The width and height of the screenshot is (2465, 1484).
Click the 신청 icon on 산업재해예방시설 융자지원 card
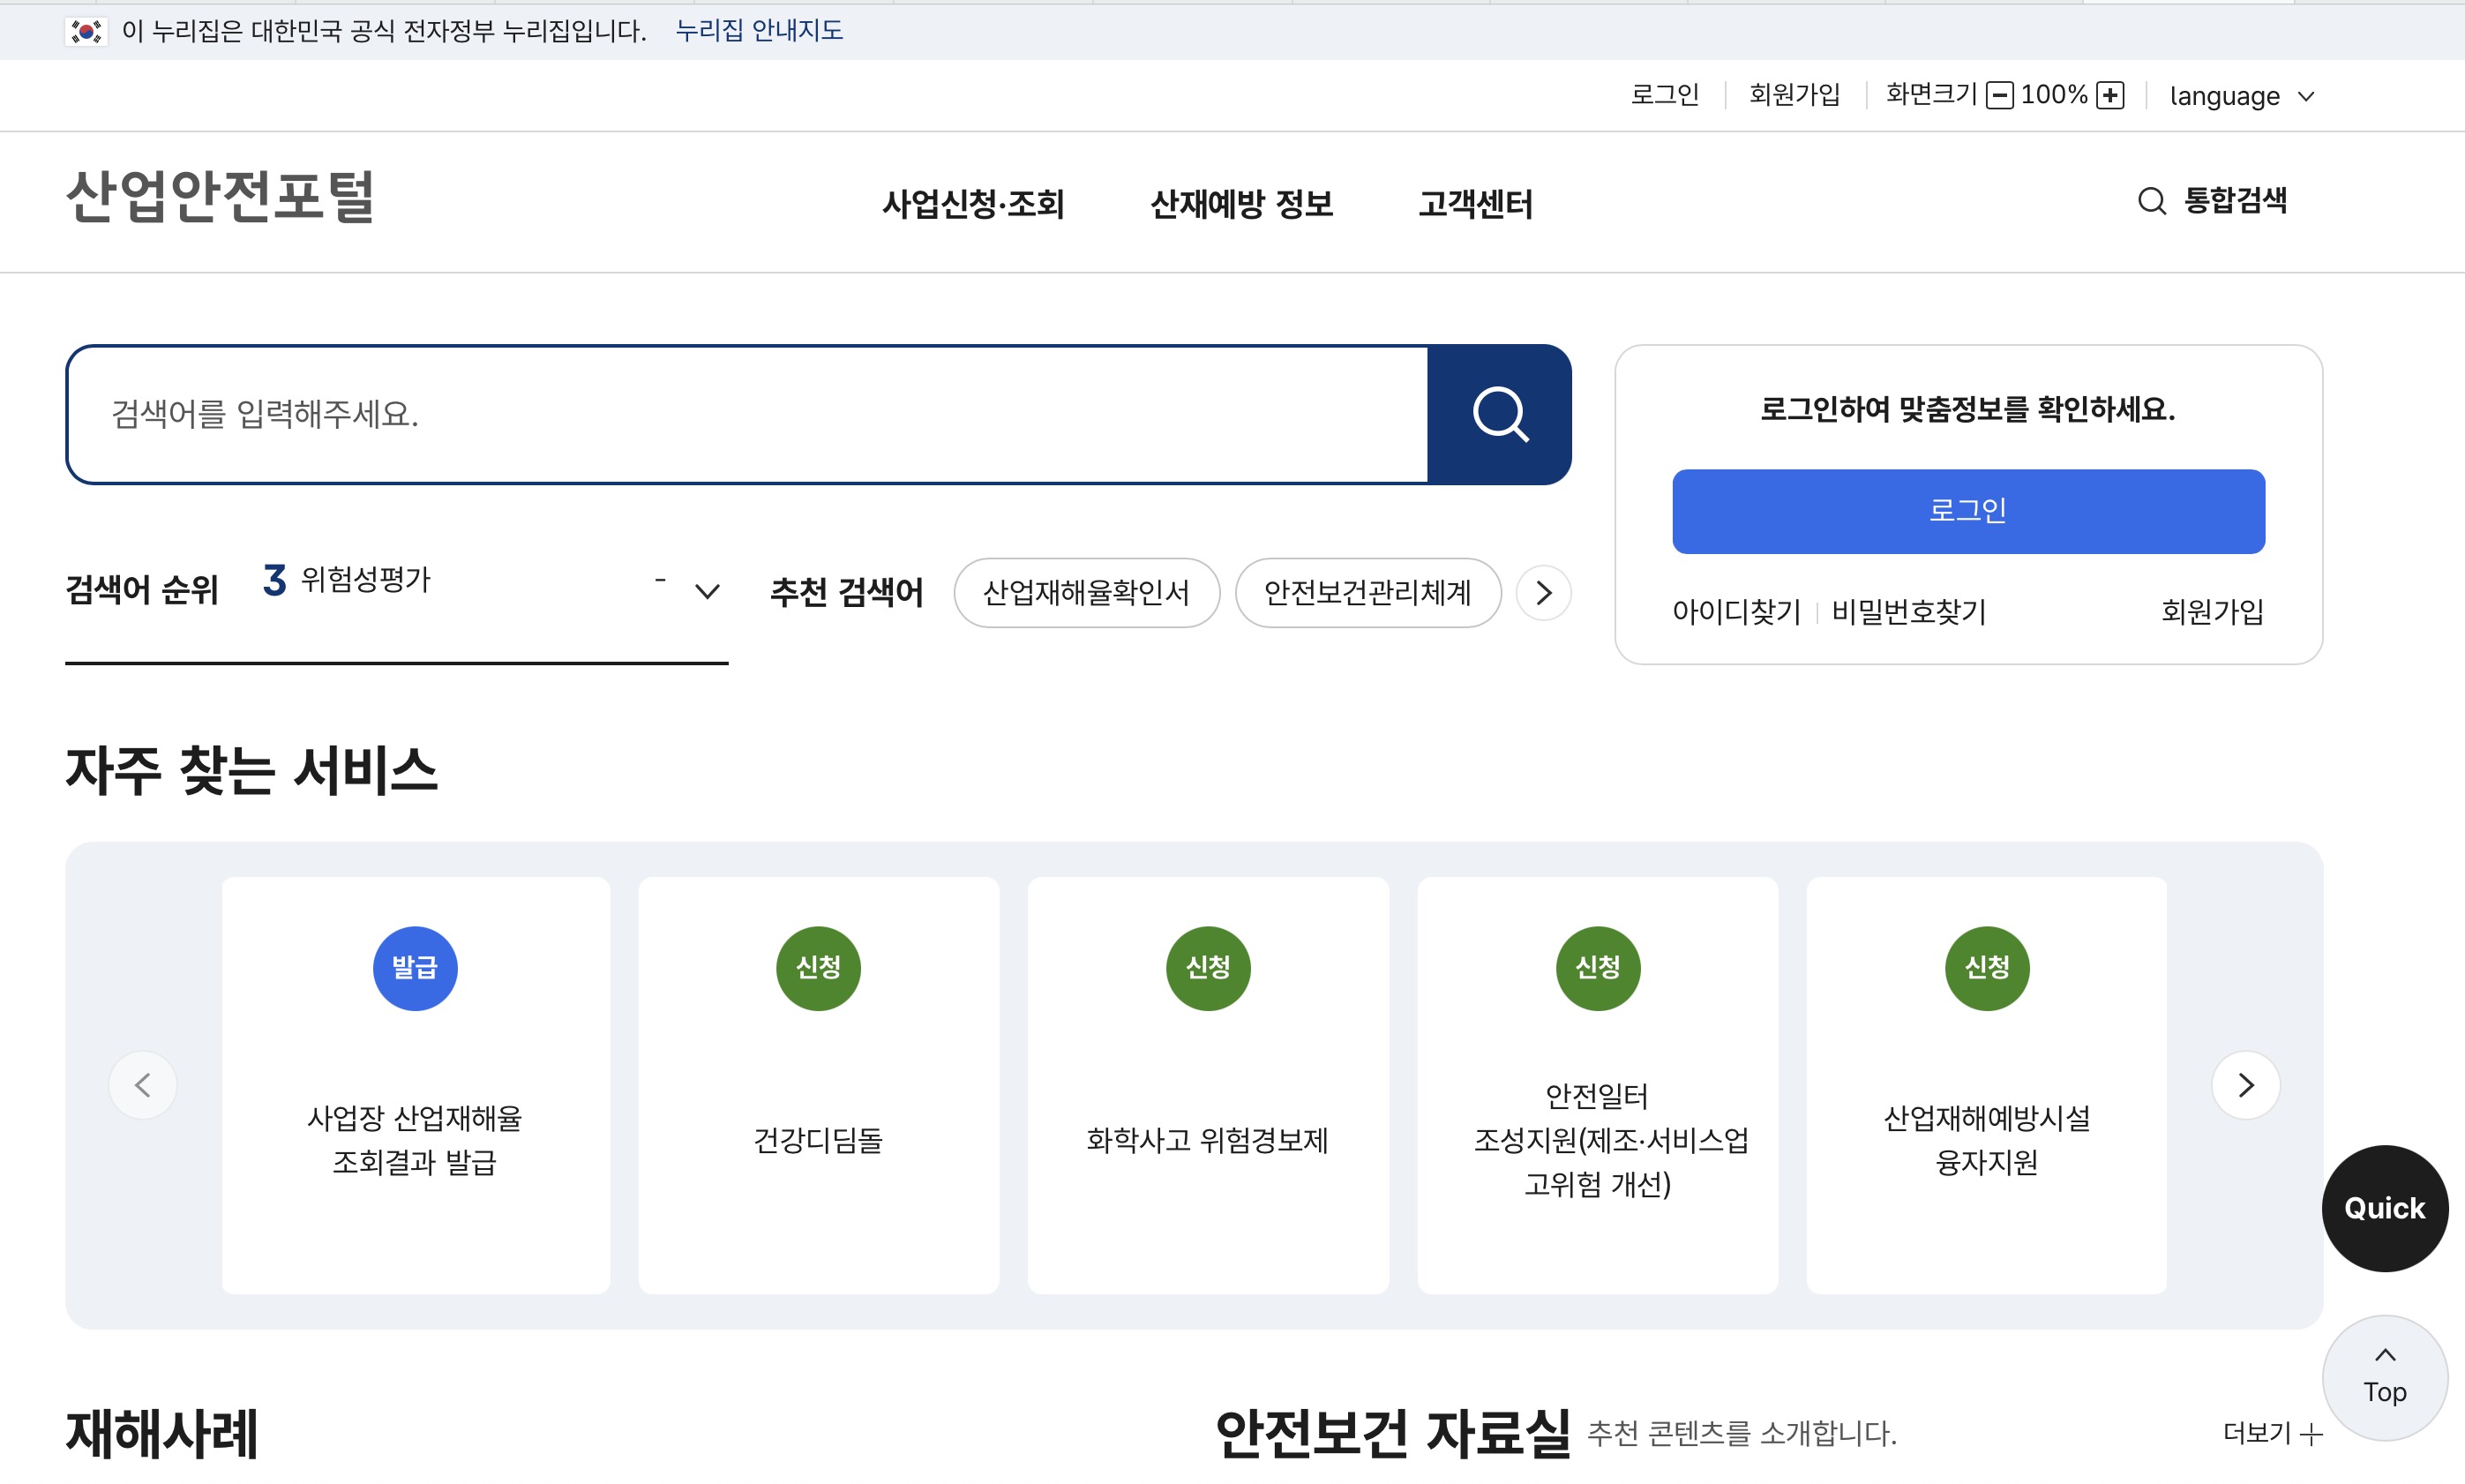pyautogui.click(x=1986, y=966)
